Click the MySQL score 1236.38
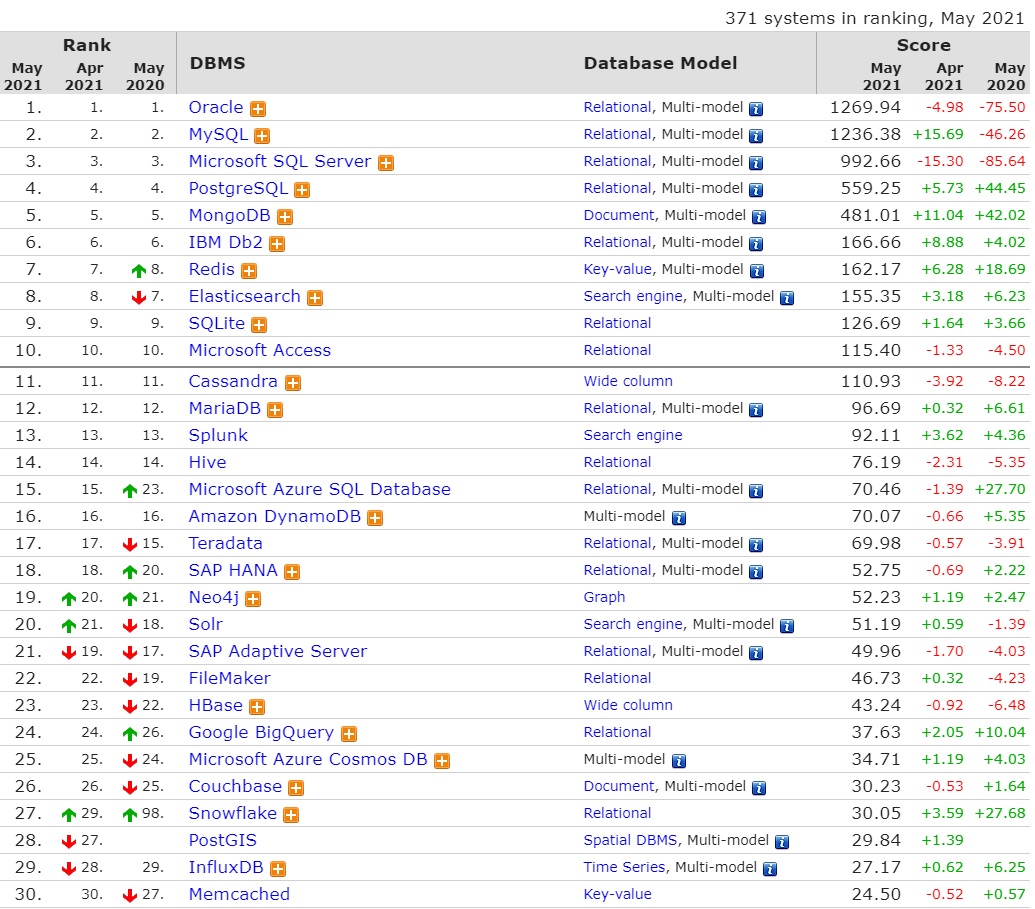Screen dimensions: 1035x909 865,135
